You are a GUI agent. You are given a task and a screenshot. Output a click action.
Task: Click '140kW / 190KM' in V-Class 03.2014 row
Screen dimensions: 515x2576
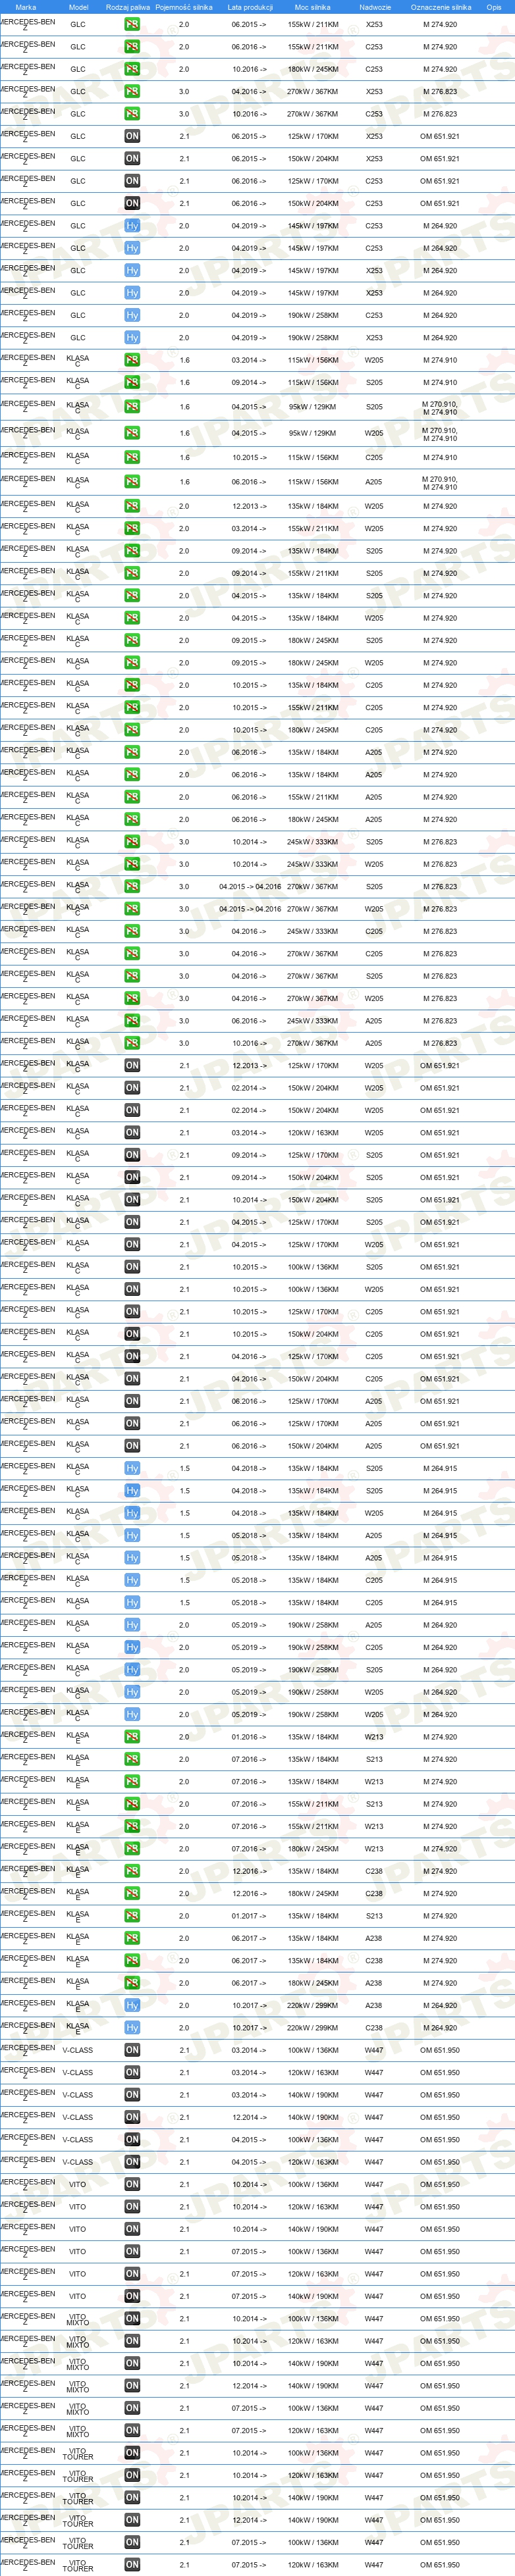tap(313, 2095)
